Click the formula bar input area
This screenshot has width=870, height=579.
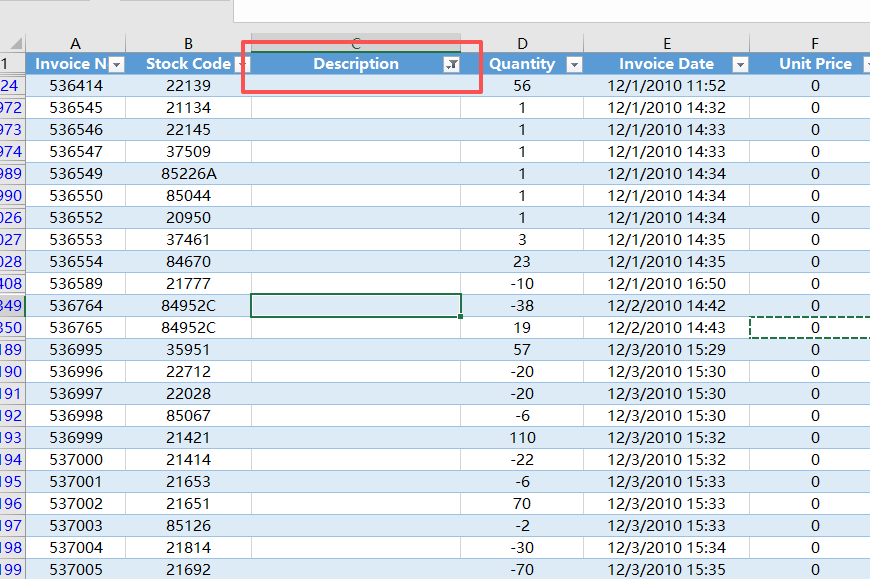pos(552,11)
